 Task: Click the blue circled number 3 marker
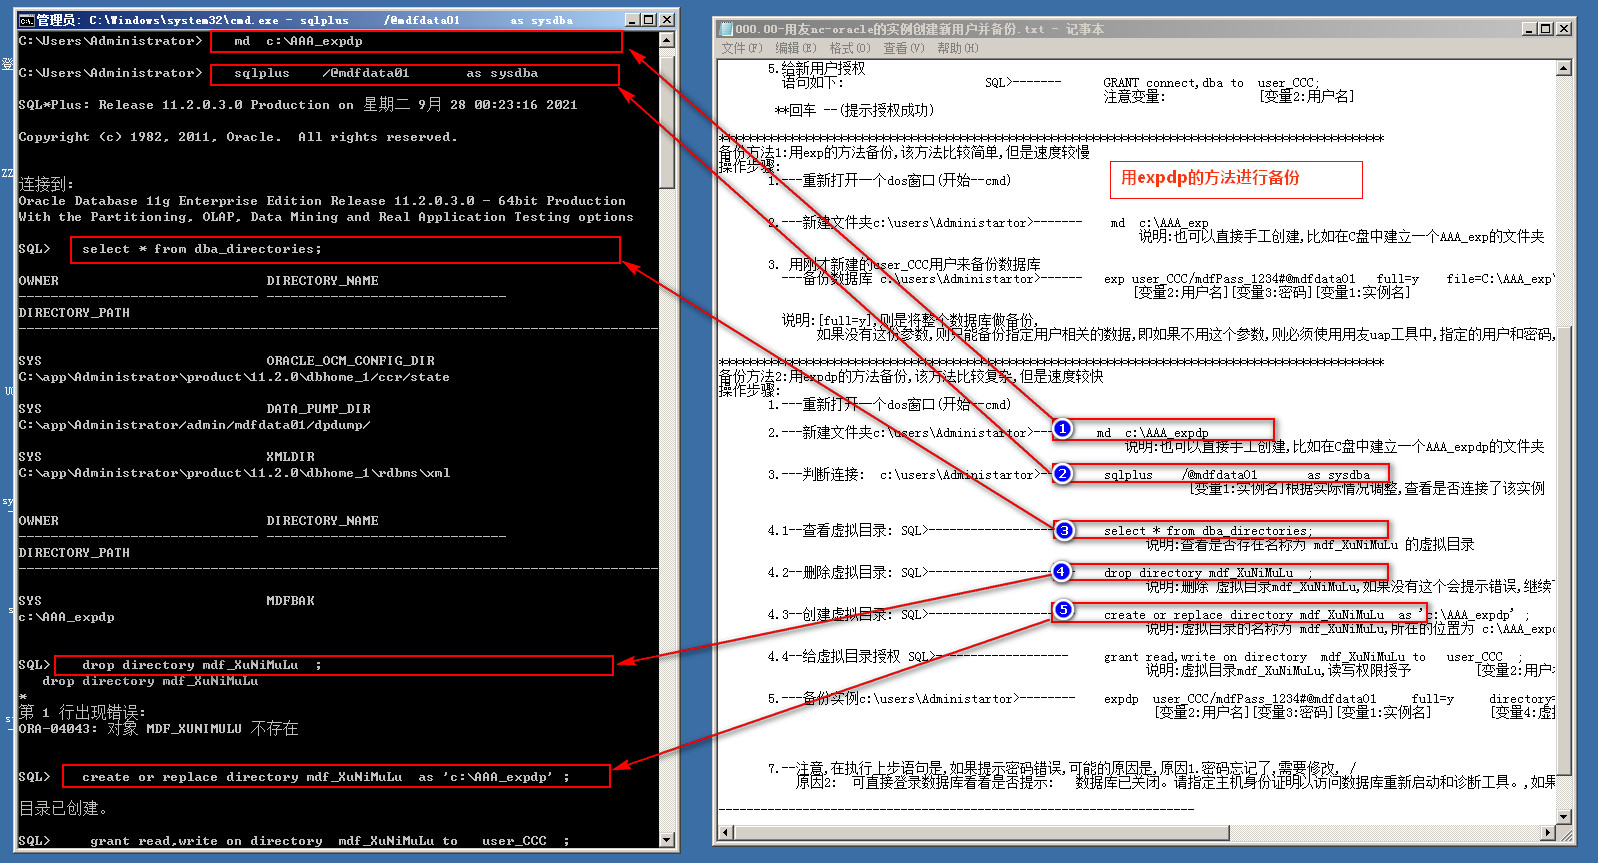point(1064,530)
